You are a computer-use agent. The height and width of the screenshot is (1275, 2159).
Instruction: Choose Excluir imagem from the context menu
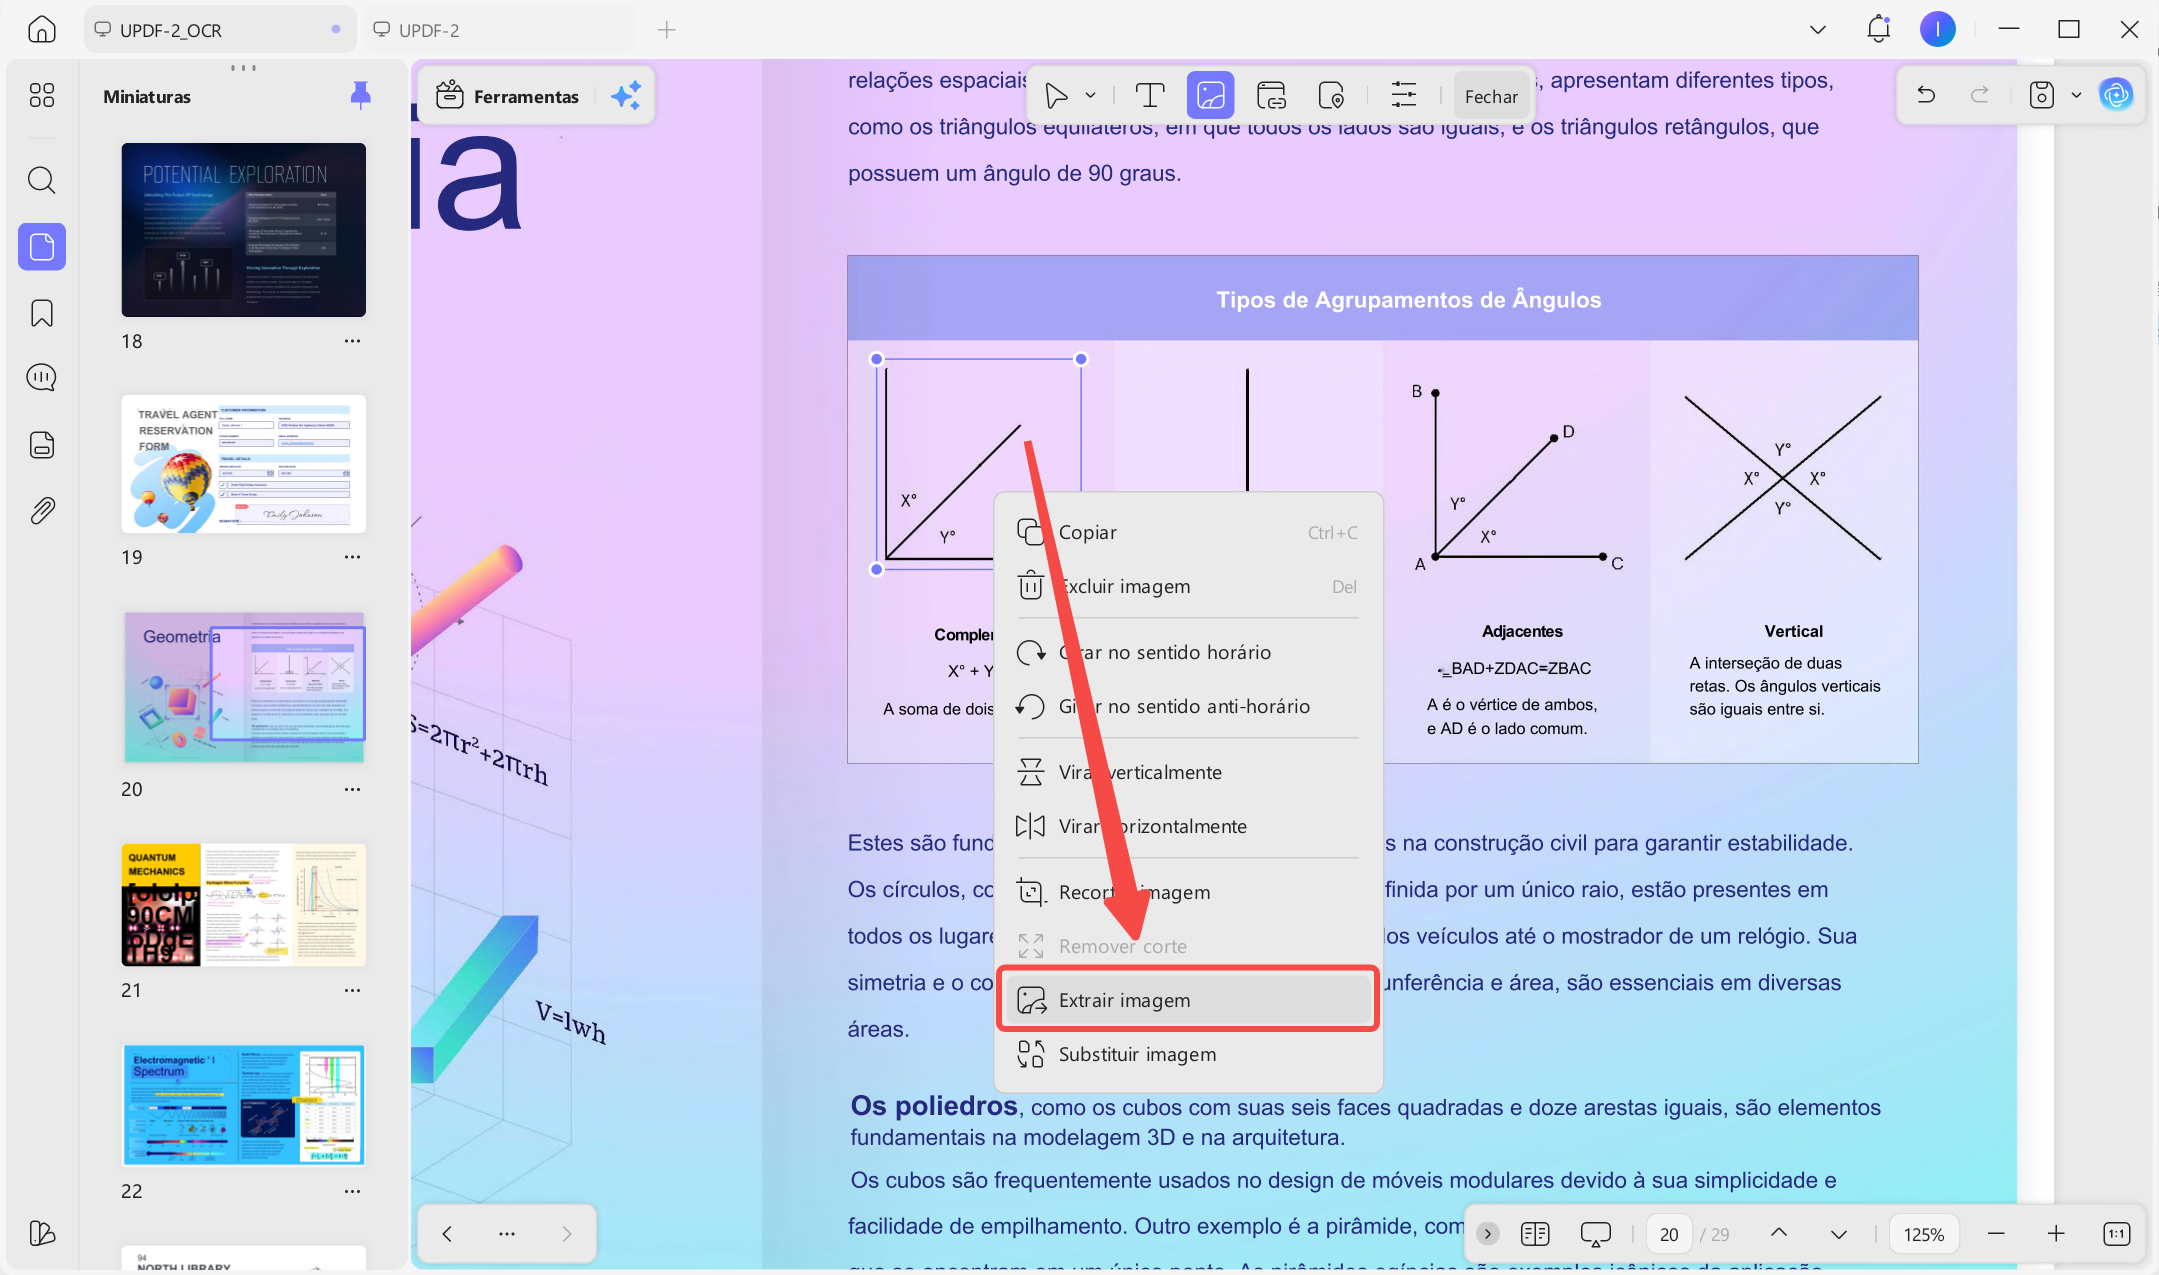click(x=1188, y=587)
